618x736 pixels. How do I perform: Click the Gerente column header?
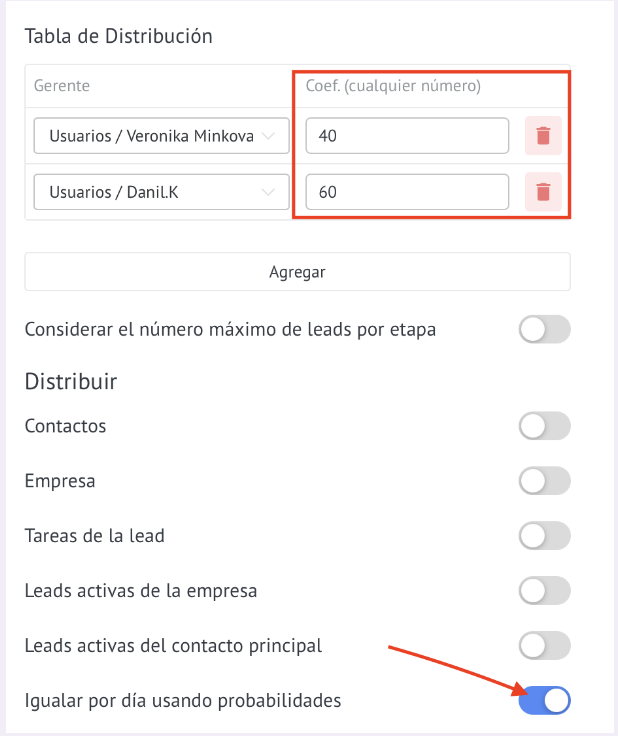click(61, 86)
